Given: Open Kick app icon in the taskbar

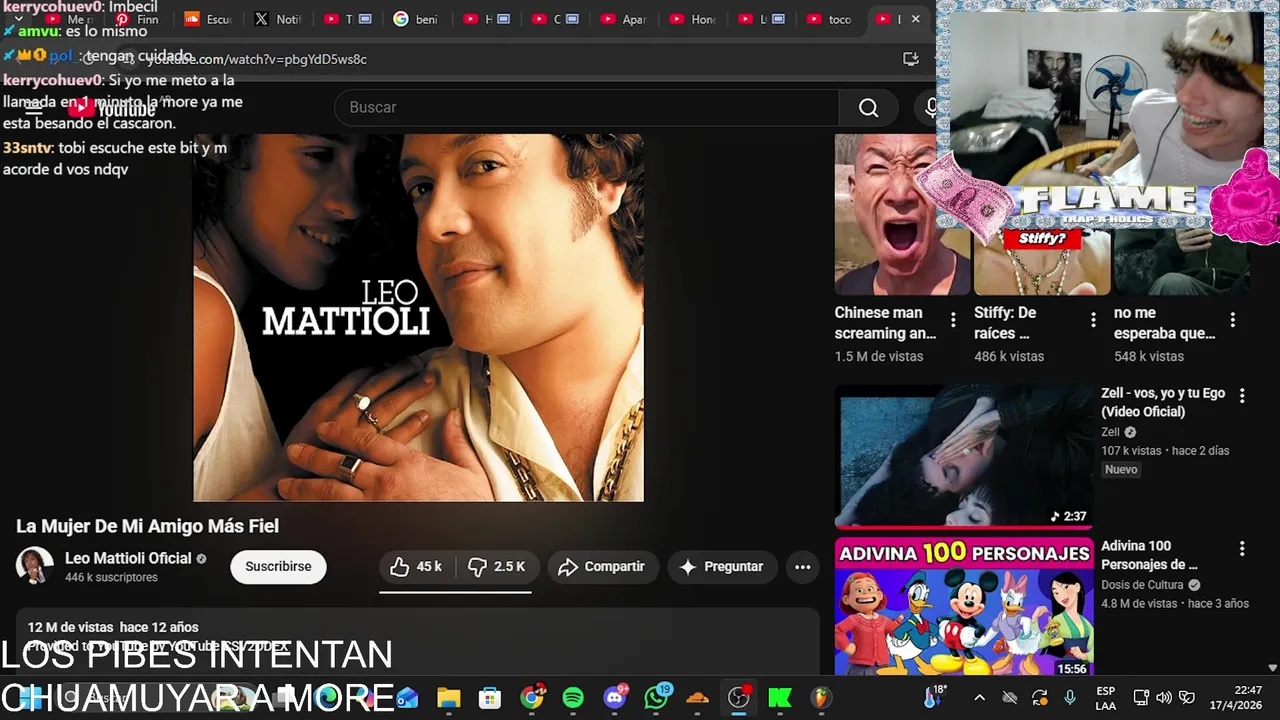Looking at the screenshot, I should coord(780,698).
